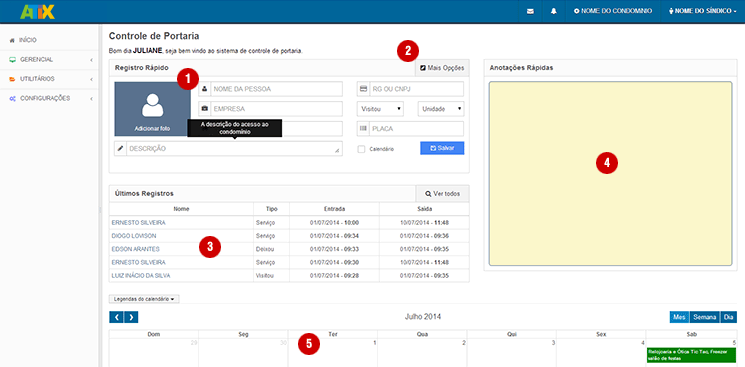Go to previous calendar month arrow
Screen dimensions: 745x367
(116, 317)
